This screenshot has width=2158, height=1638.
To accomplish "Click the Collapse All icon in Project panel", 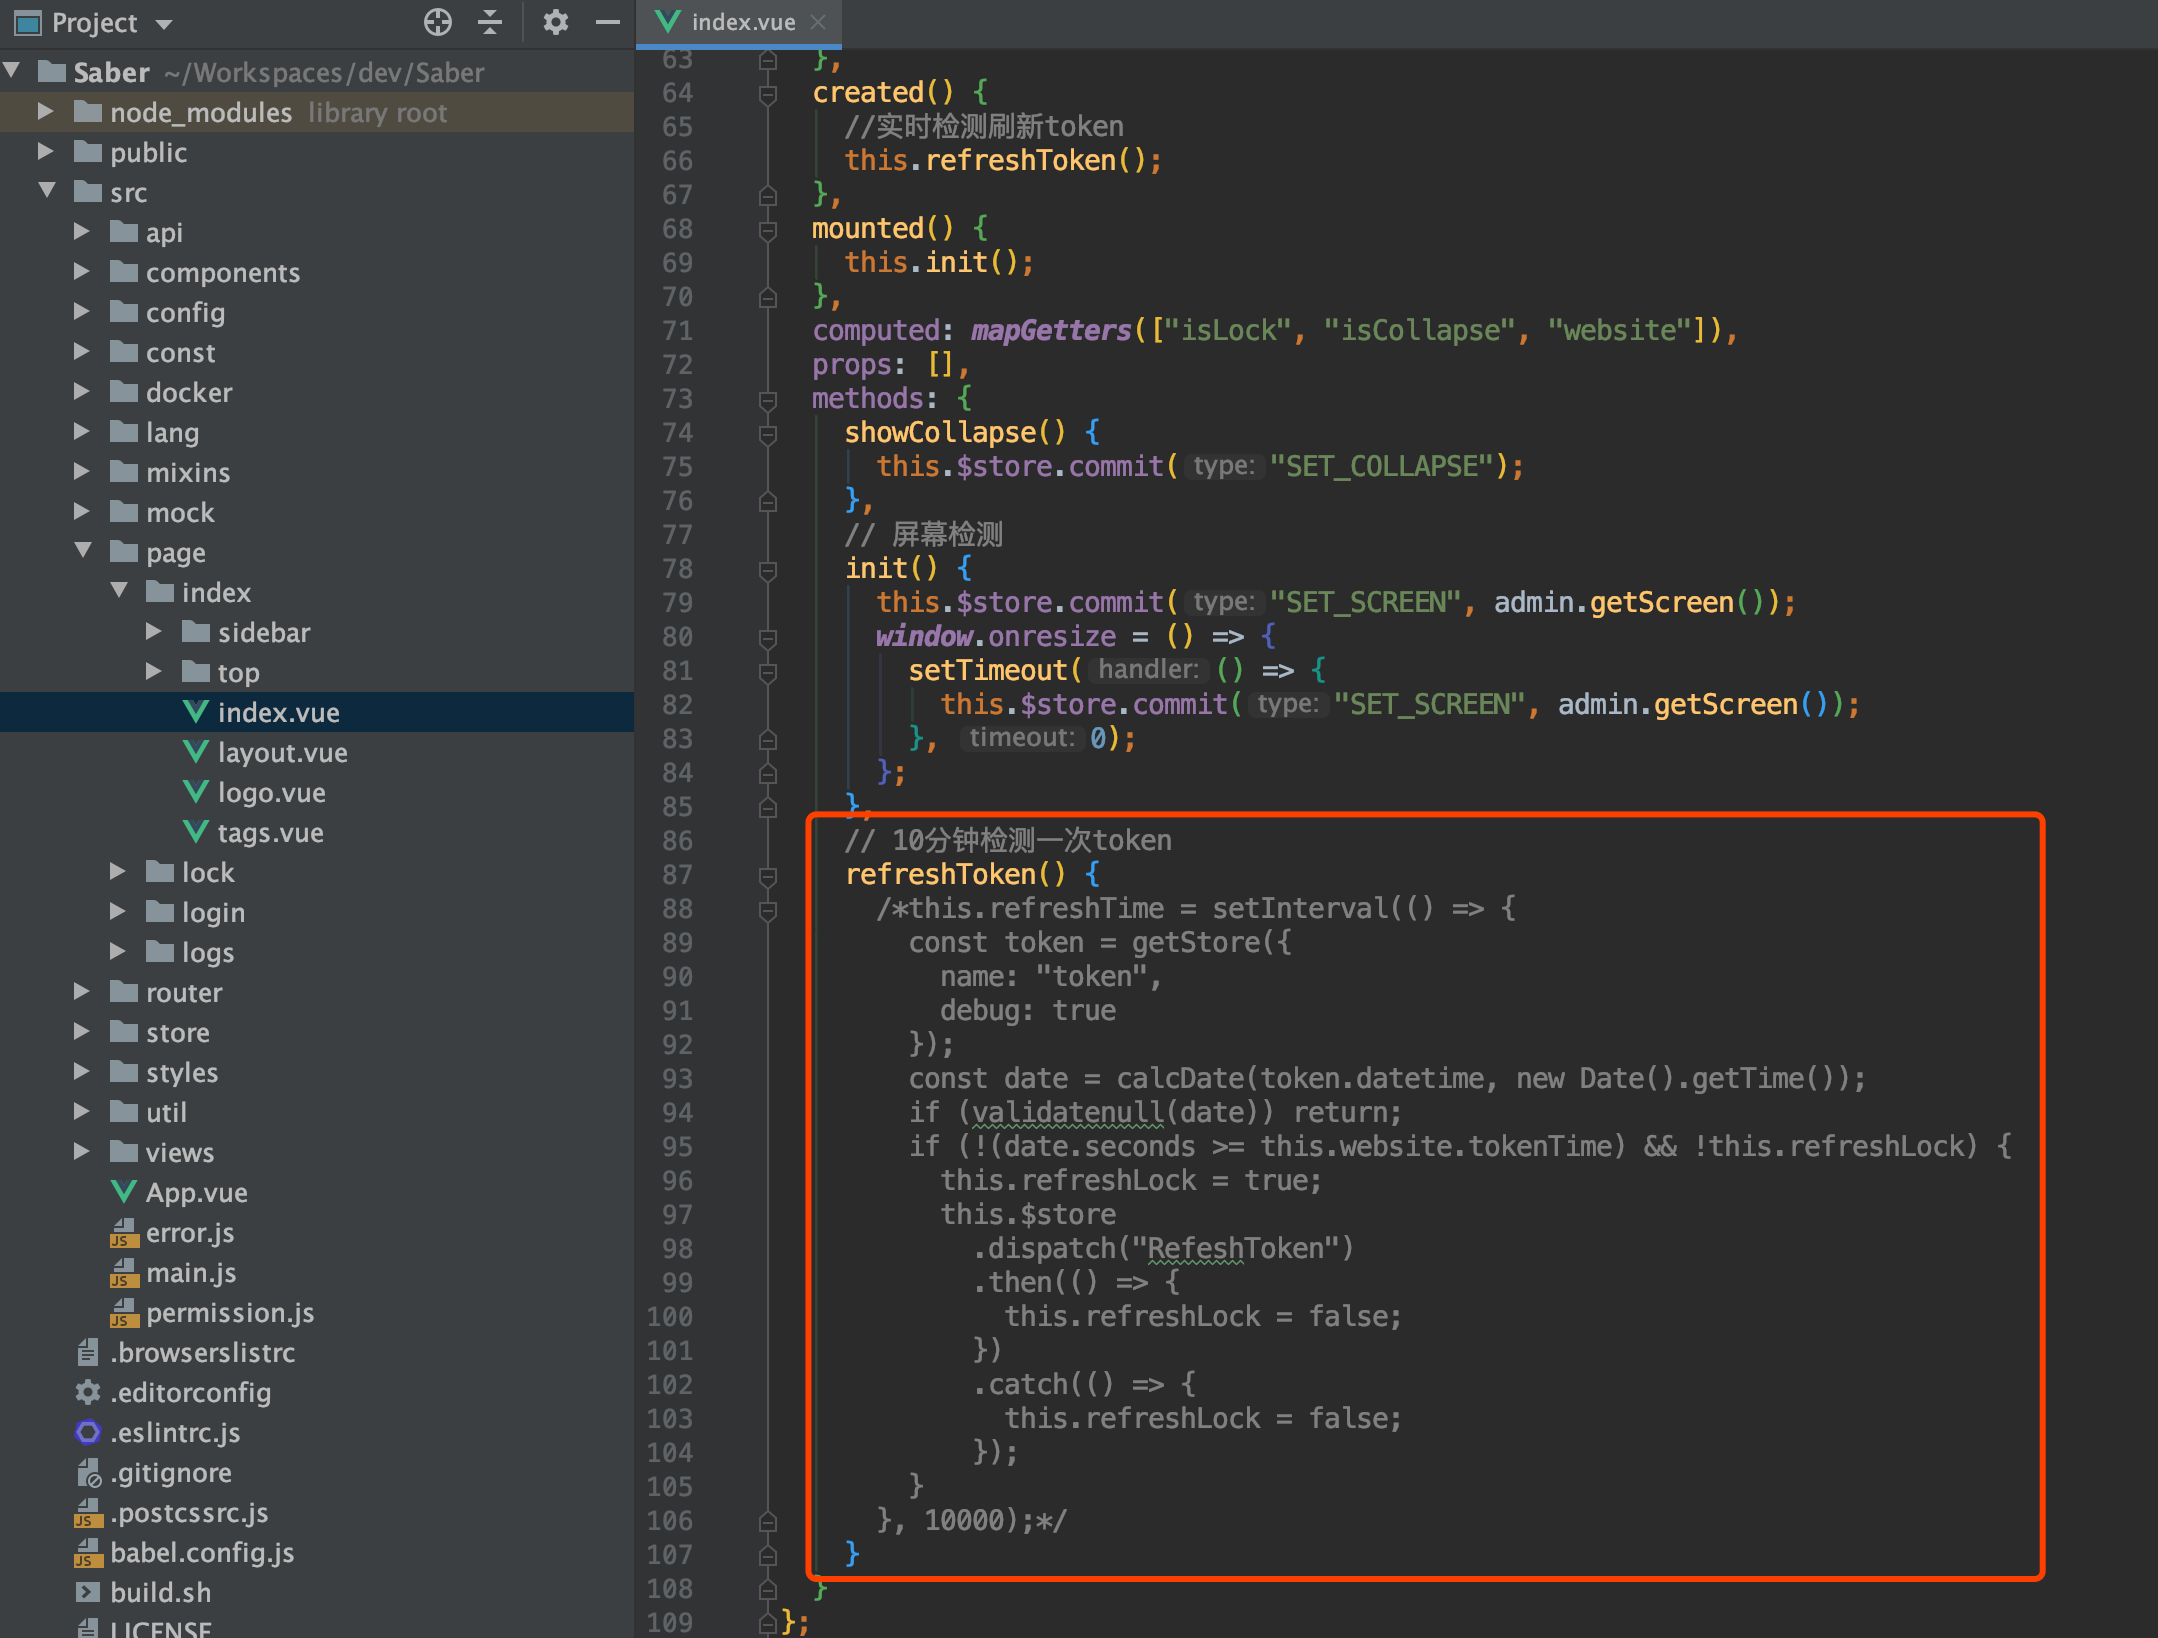I will pos(490,22).
